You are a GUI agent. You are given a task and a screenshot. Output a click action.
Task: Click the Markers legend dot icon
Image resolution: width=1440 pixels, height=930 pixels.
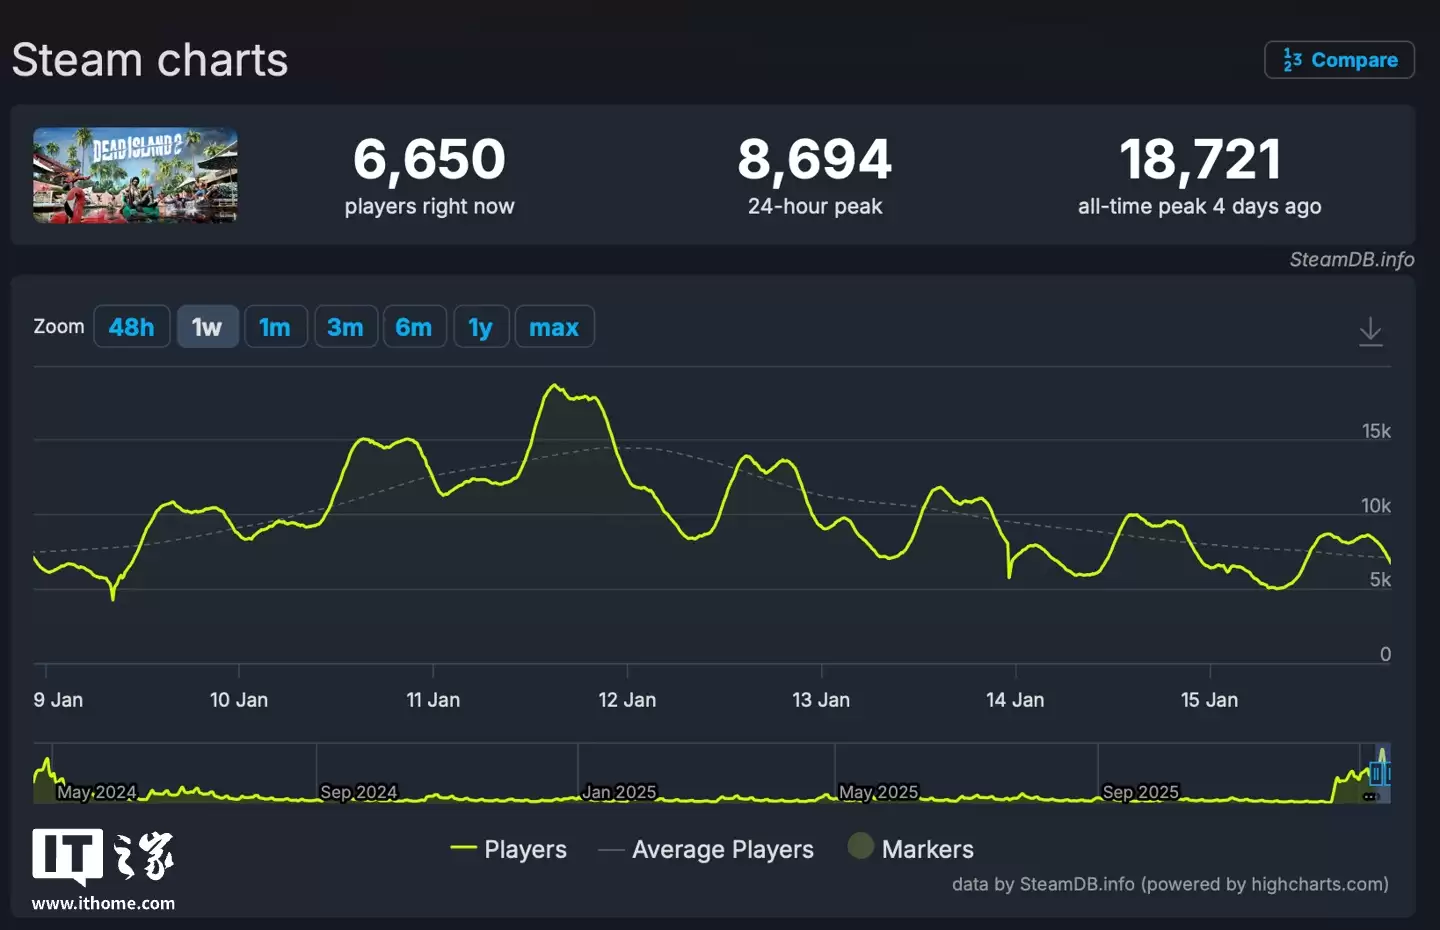(x=861, y=847)
